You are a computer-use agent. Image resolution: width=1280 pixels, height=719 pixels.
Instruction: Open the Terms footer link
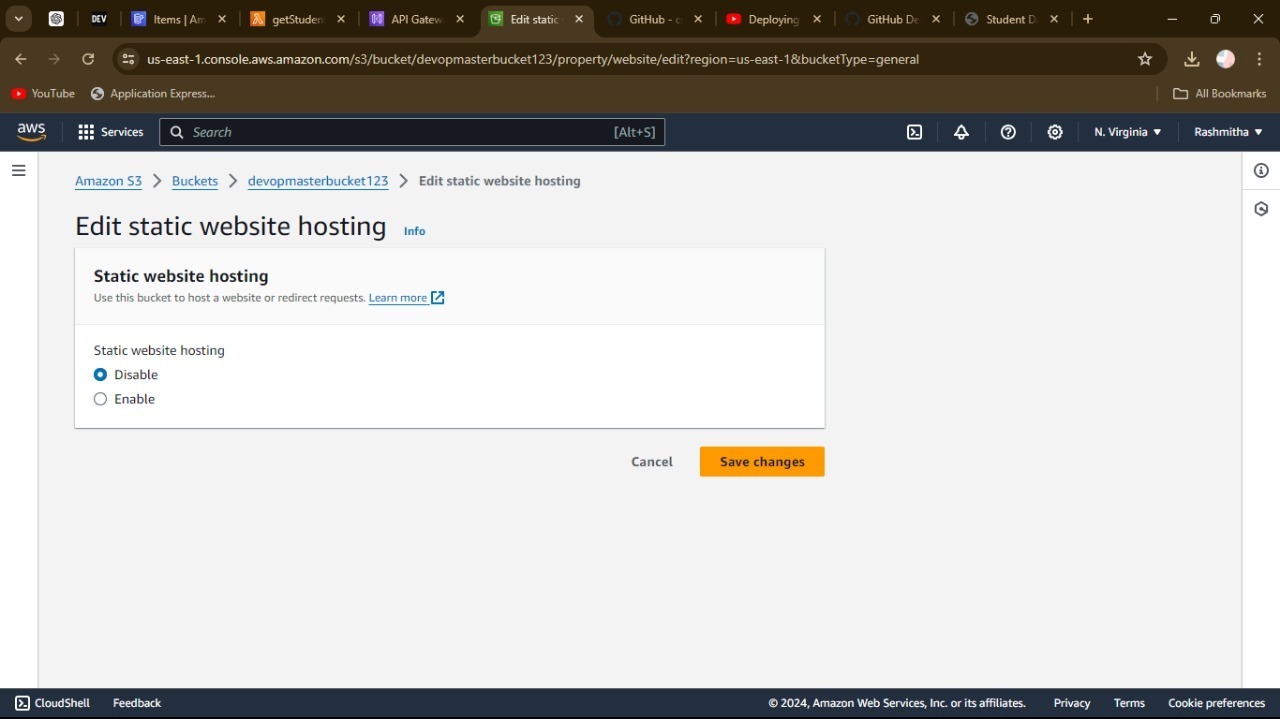1129,703
